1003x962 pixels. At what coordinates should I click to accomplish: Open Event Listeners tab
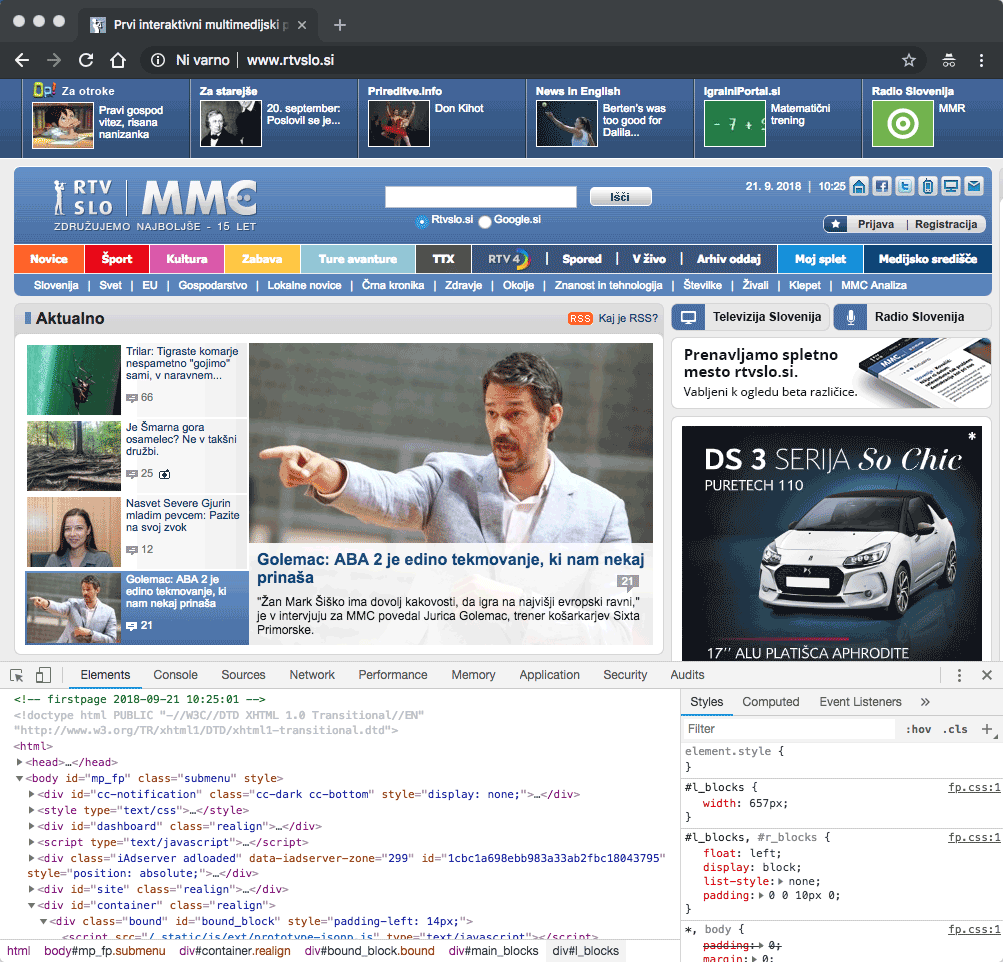point(860,702)
